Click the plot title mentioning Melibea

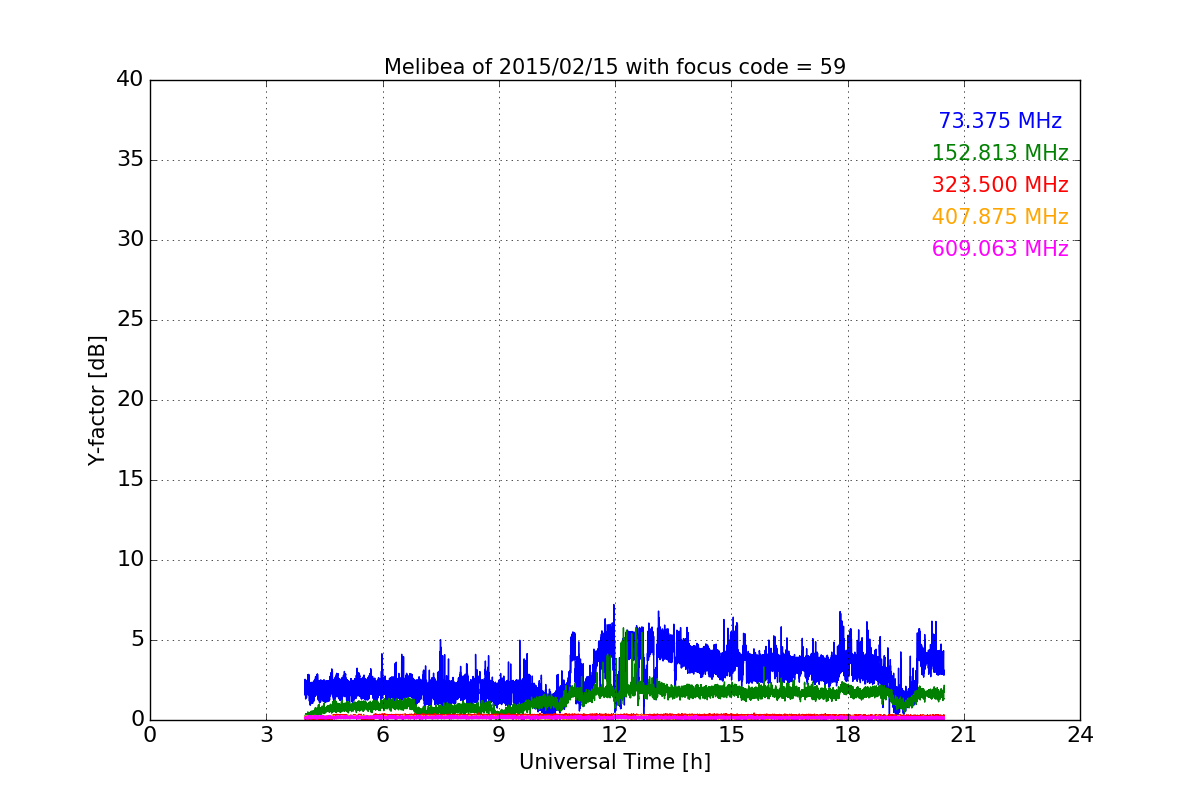[614, 67]
